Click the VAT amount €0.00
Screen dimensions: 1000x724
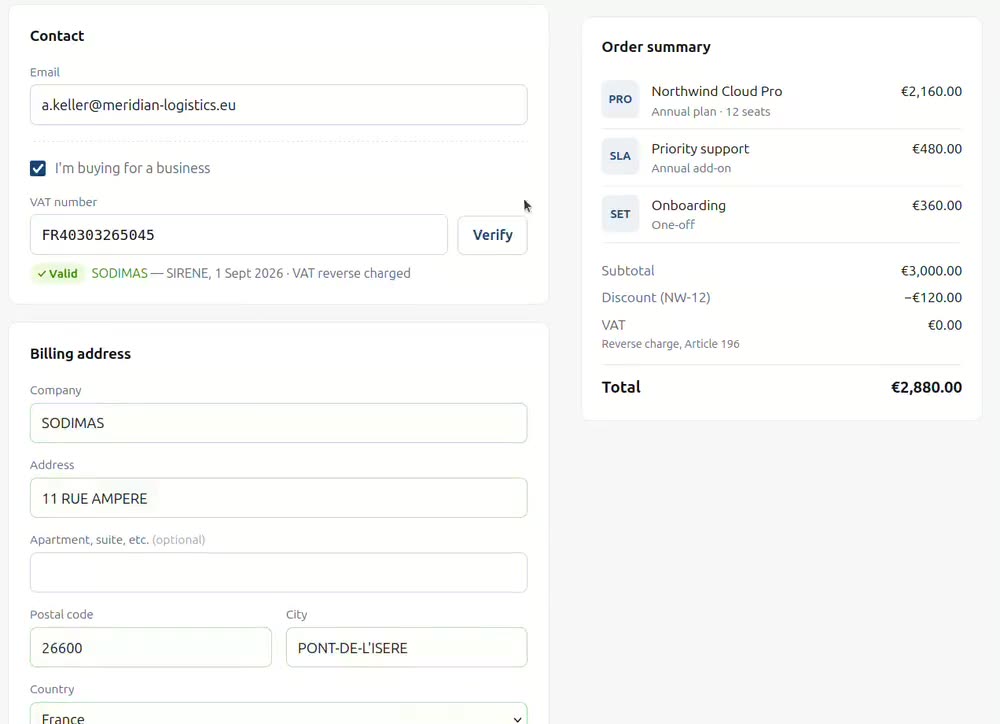click(x=945, y=325)
